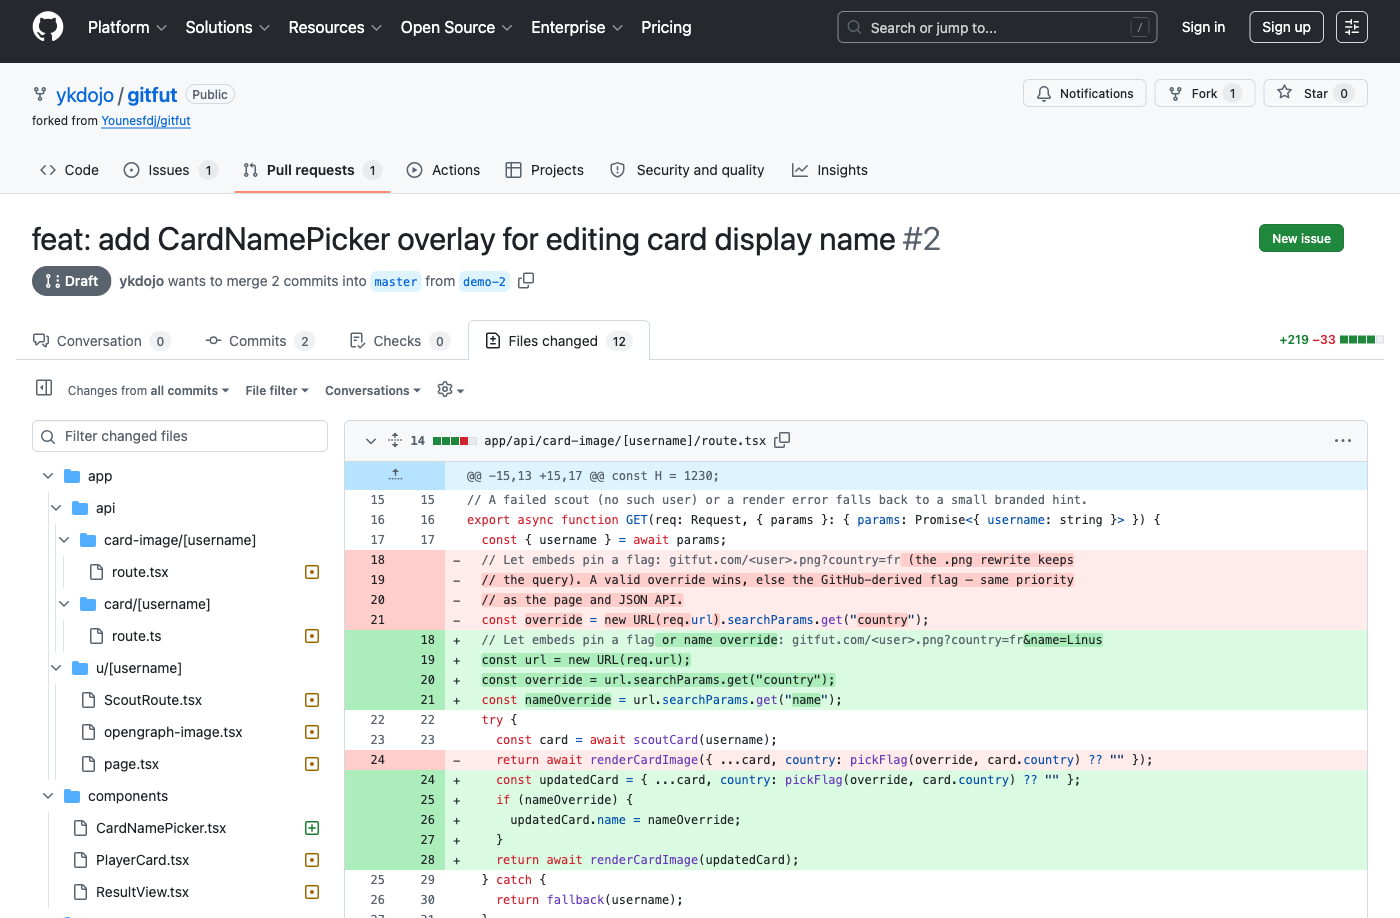Collapse the api folder in tree

pyautogui.click(x=56, y=508)
